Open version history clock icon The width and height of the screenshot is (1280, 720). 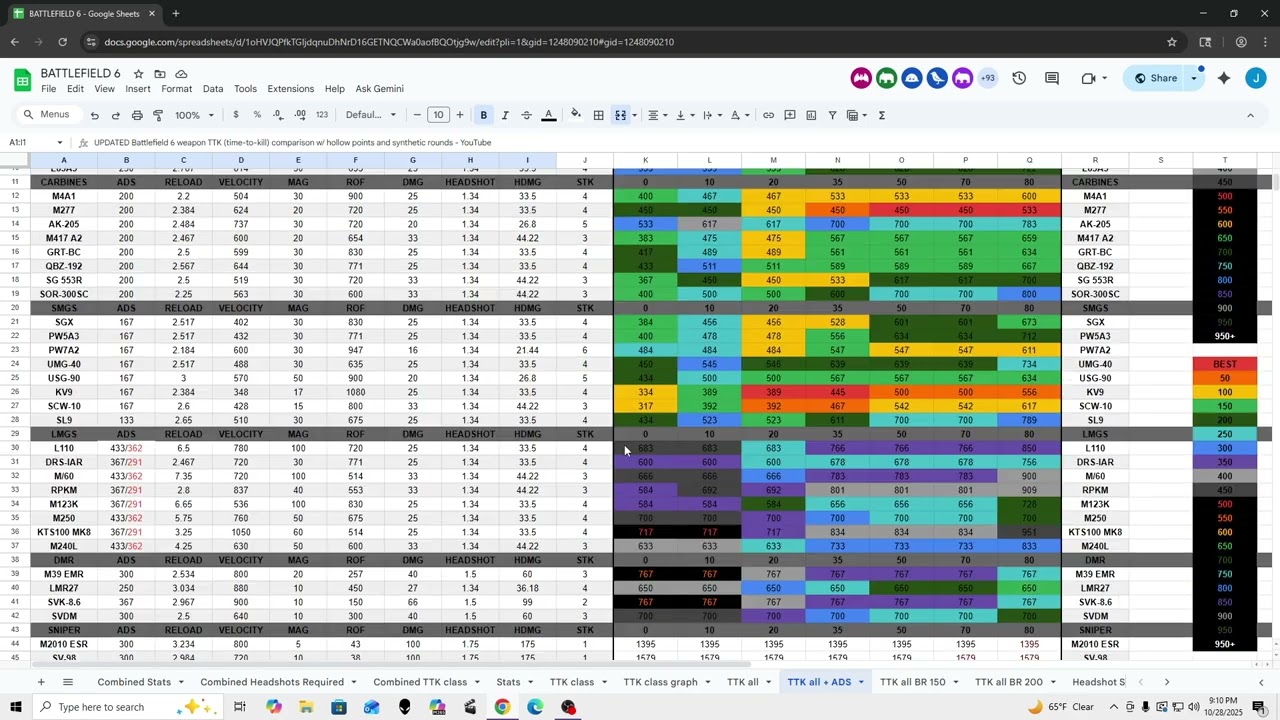pos(1019,78)
